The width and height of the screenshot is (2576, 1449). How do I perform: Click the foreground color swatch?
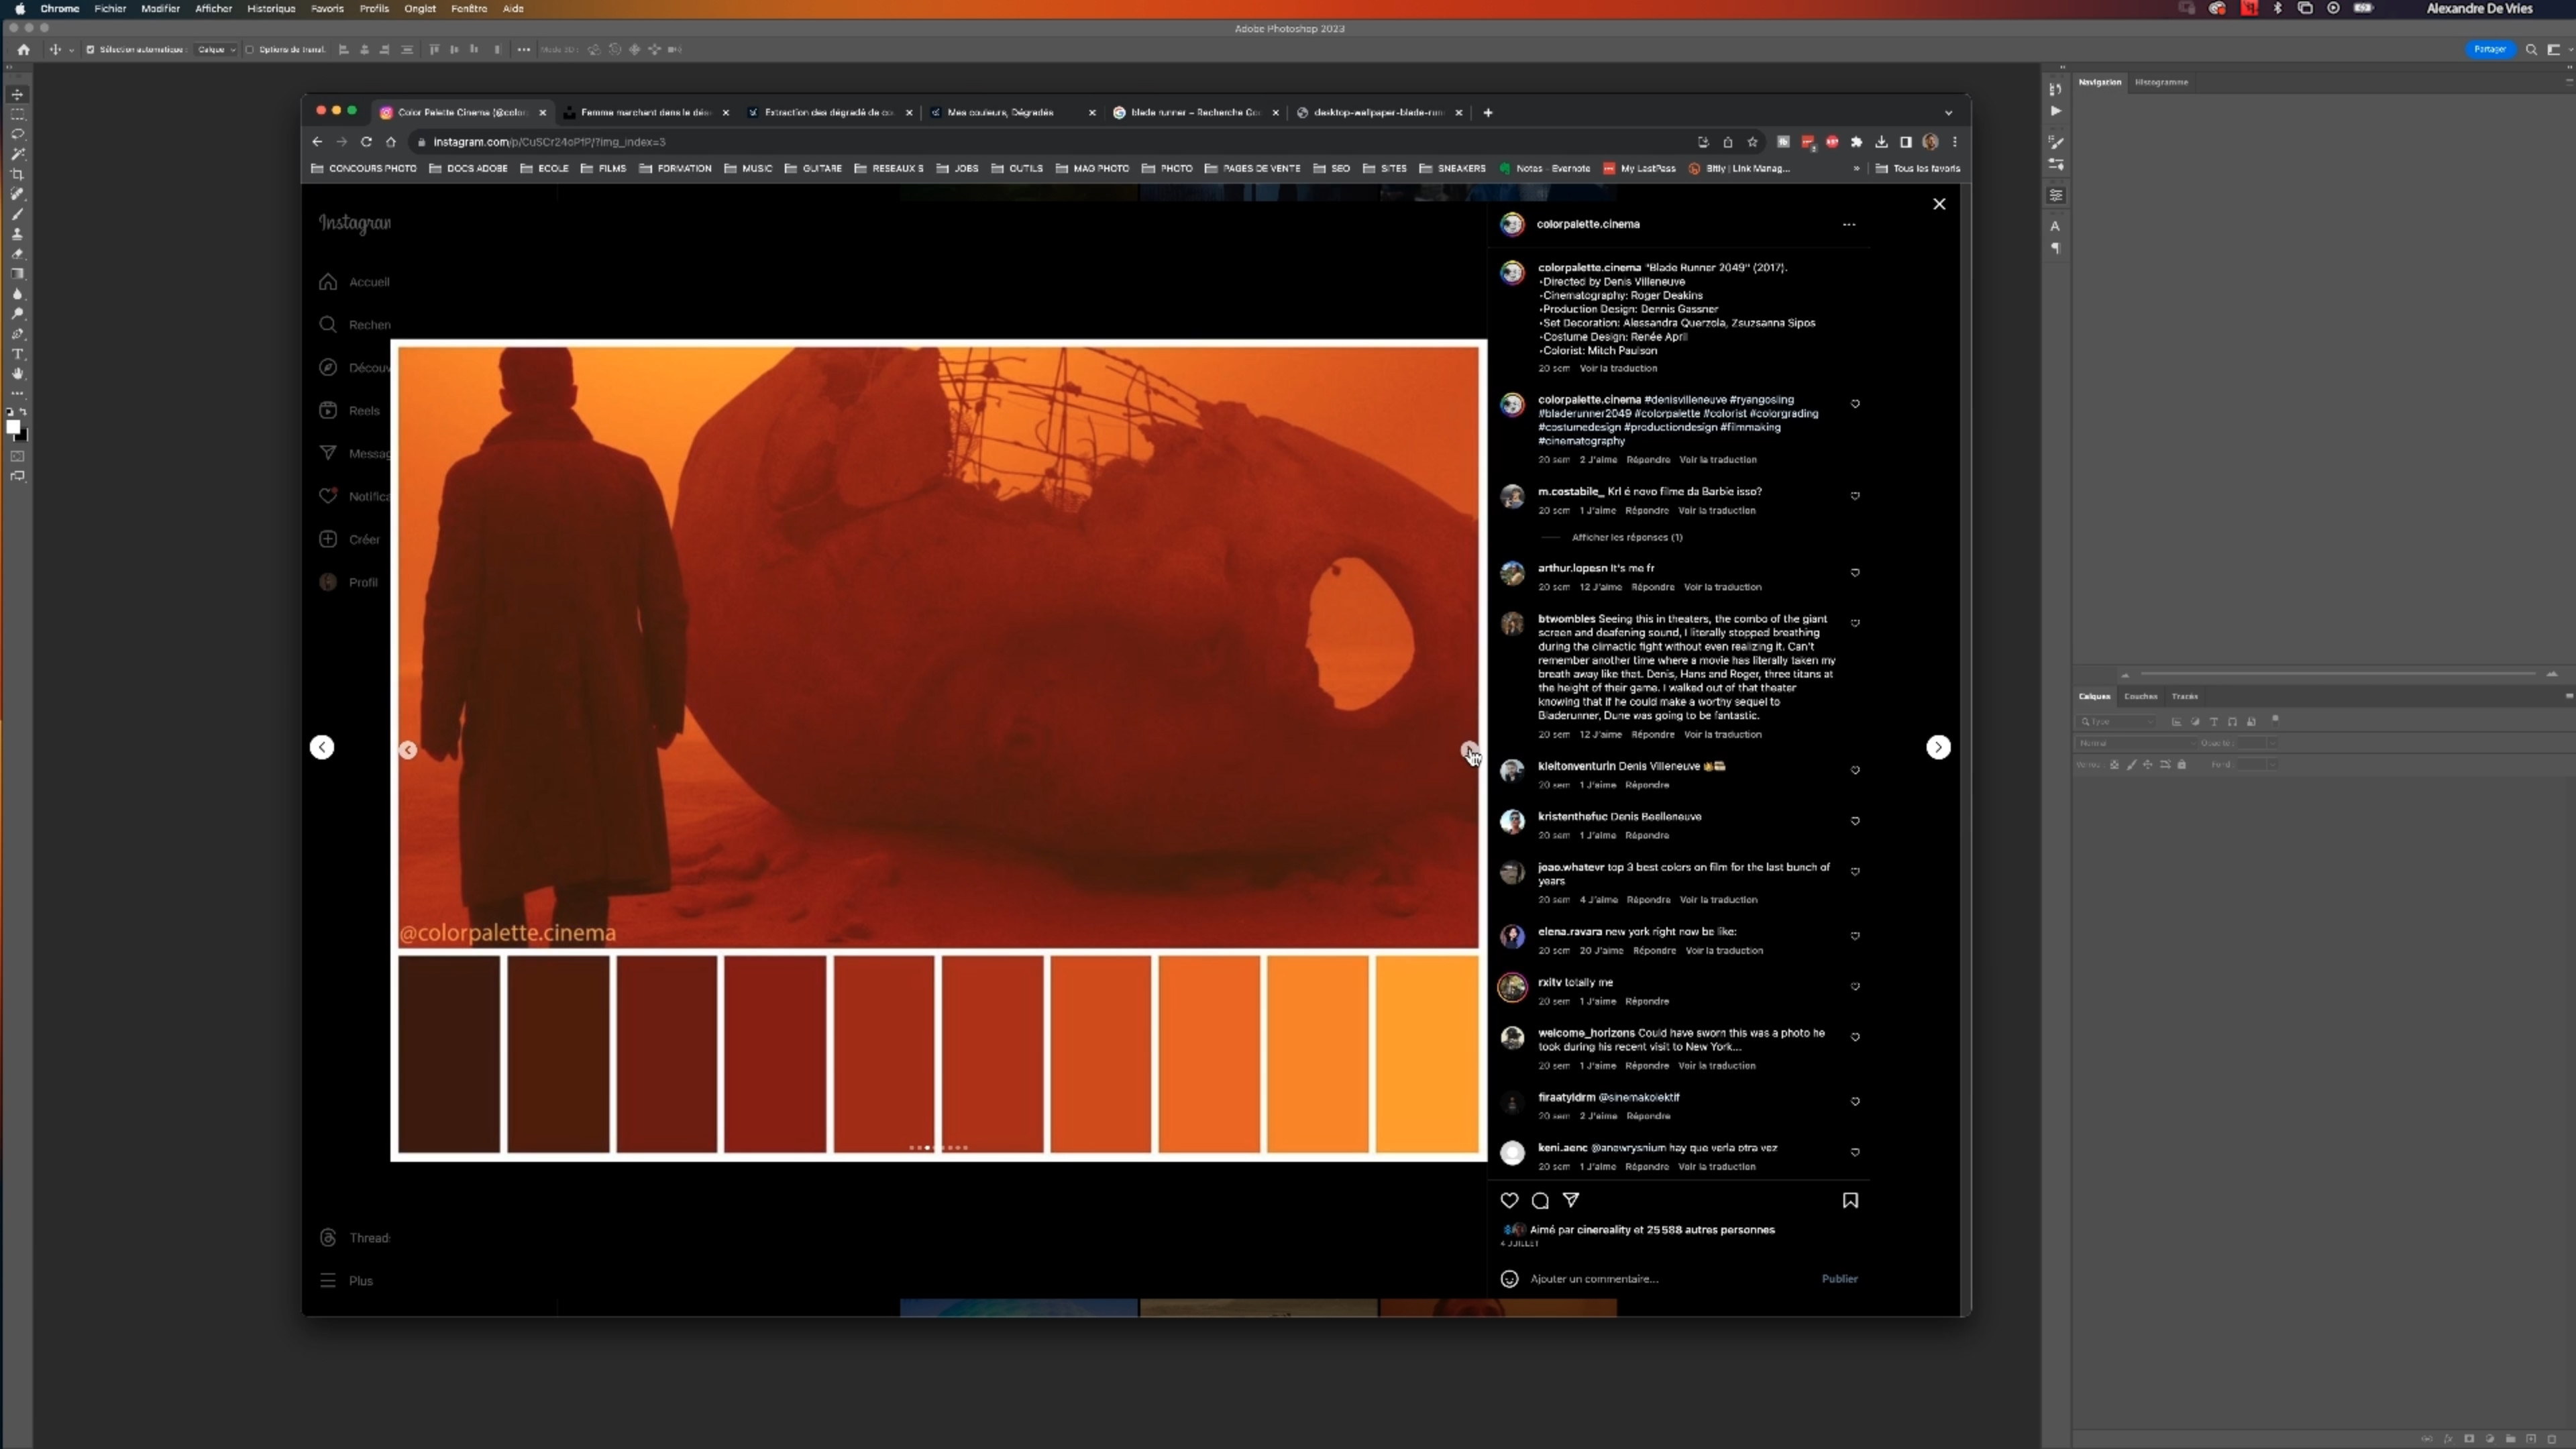[13, 427]
